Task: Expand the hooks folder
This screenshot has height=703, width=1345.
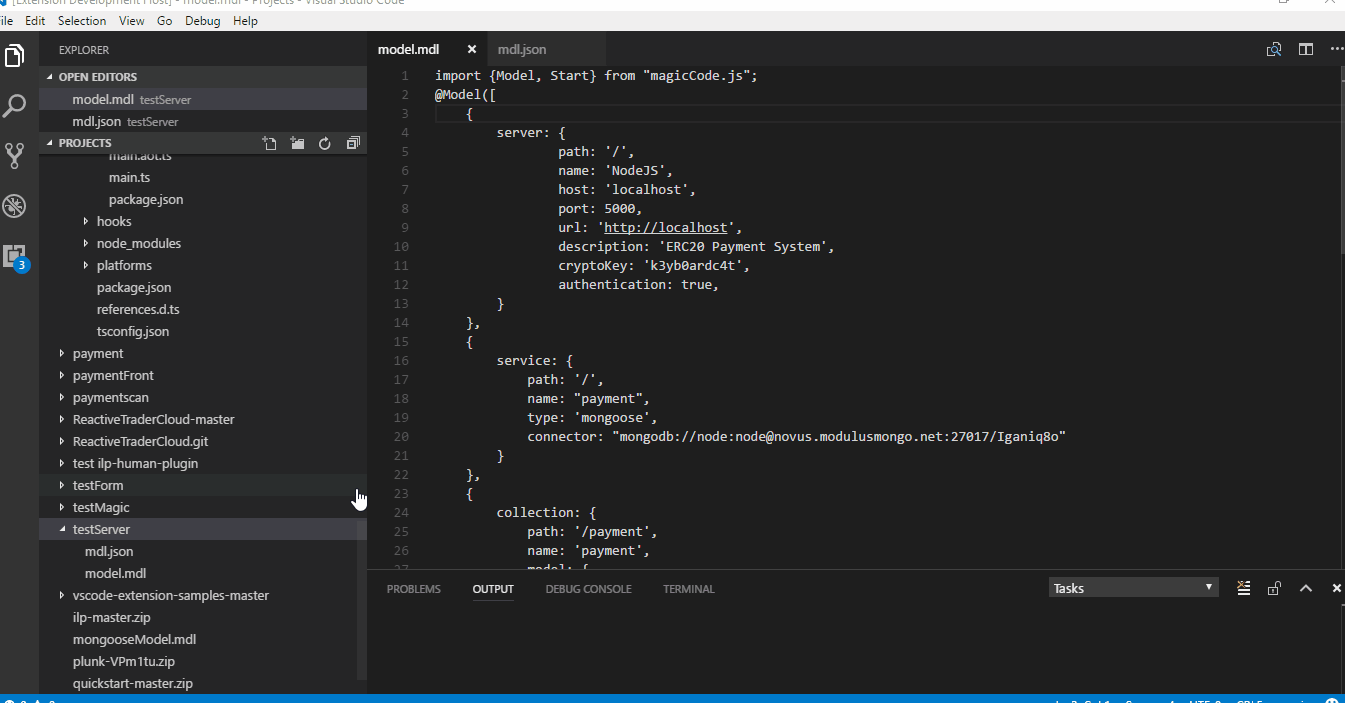Action: pyautogui.click(x=203, y=221)
